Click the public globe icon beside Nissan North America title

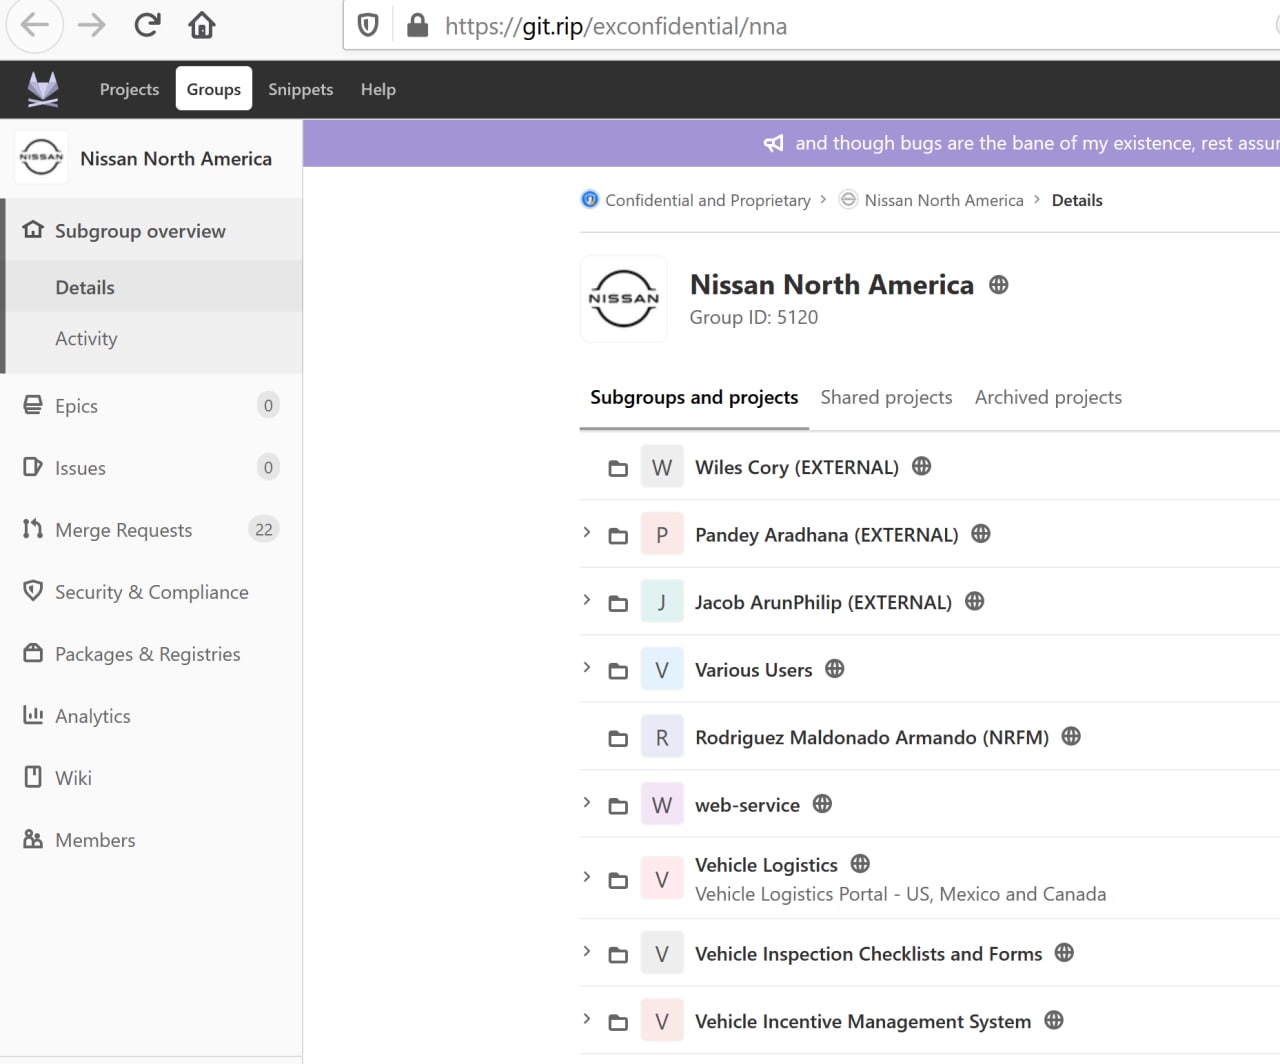click(998, 285)
